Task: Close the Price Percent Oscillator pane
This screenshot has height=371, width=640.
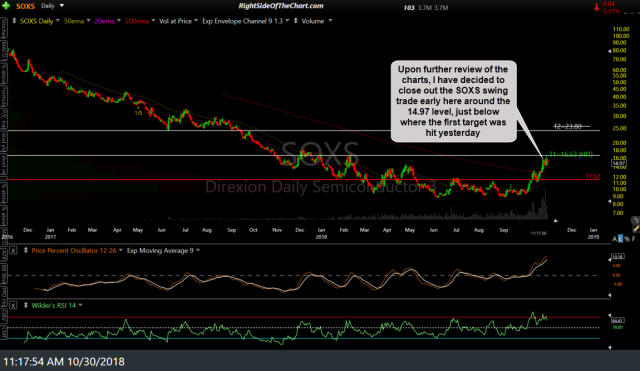Action: tap(13, 251)
